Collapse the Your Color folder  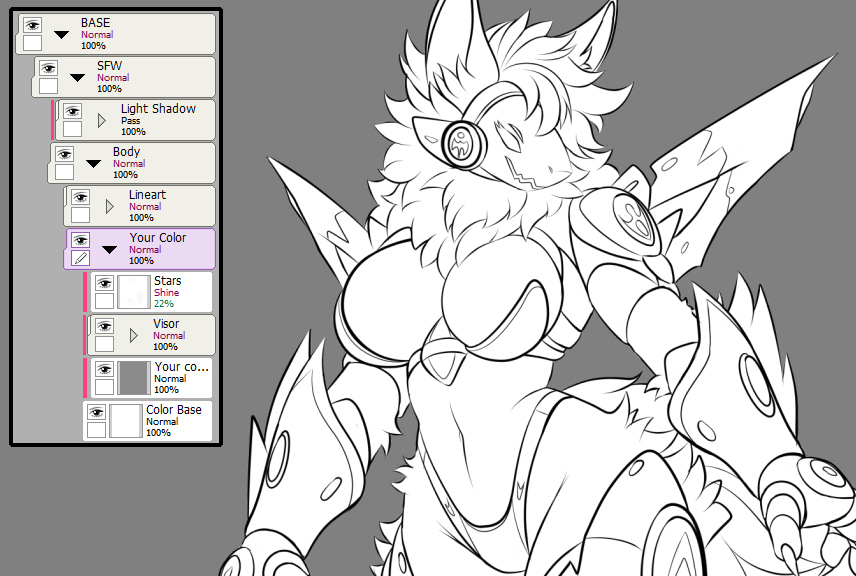pos(110,250)
